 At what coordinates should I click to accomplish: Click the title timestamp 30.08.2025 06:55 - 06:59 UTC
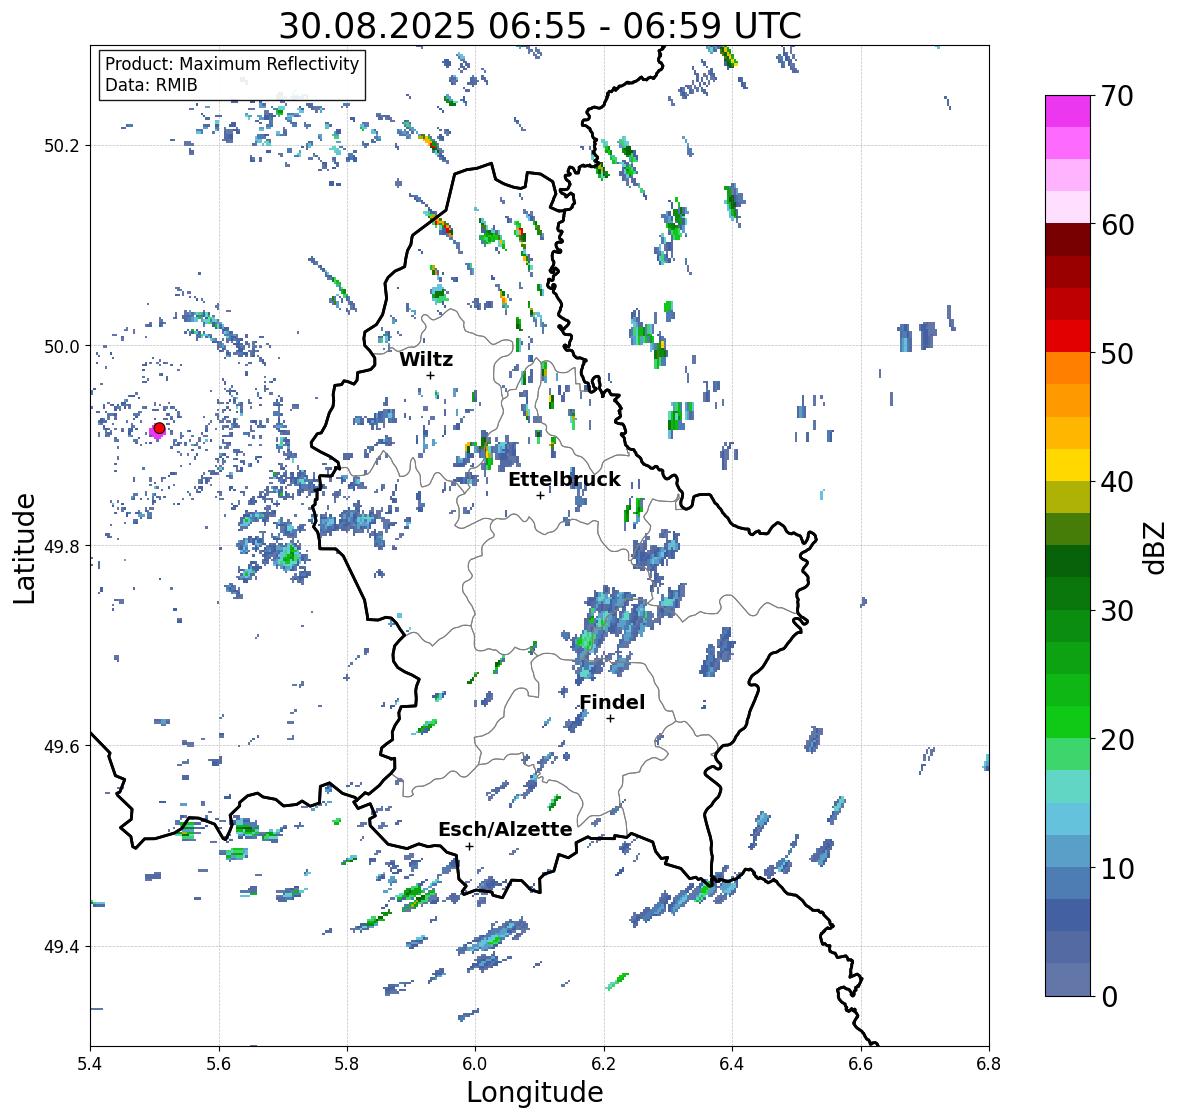tap(540, 26)
